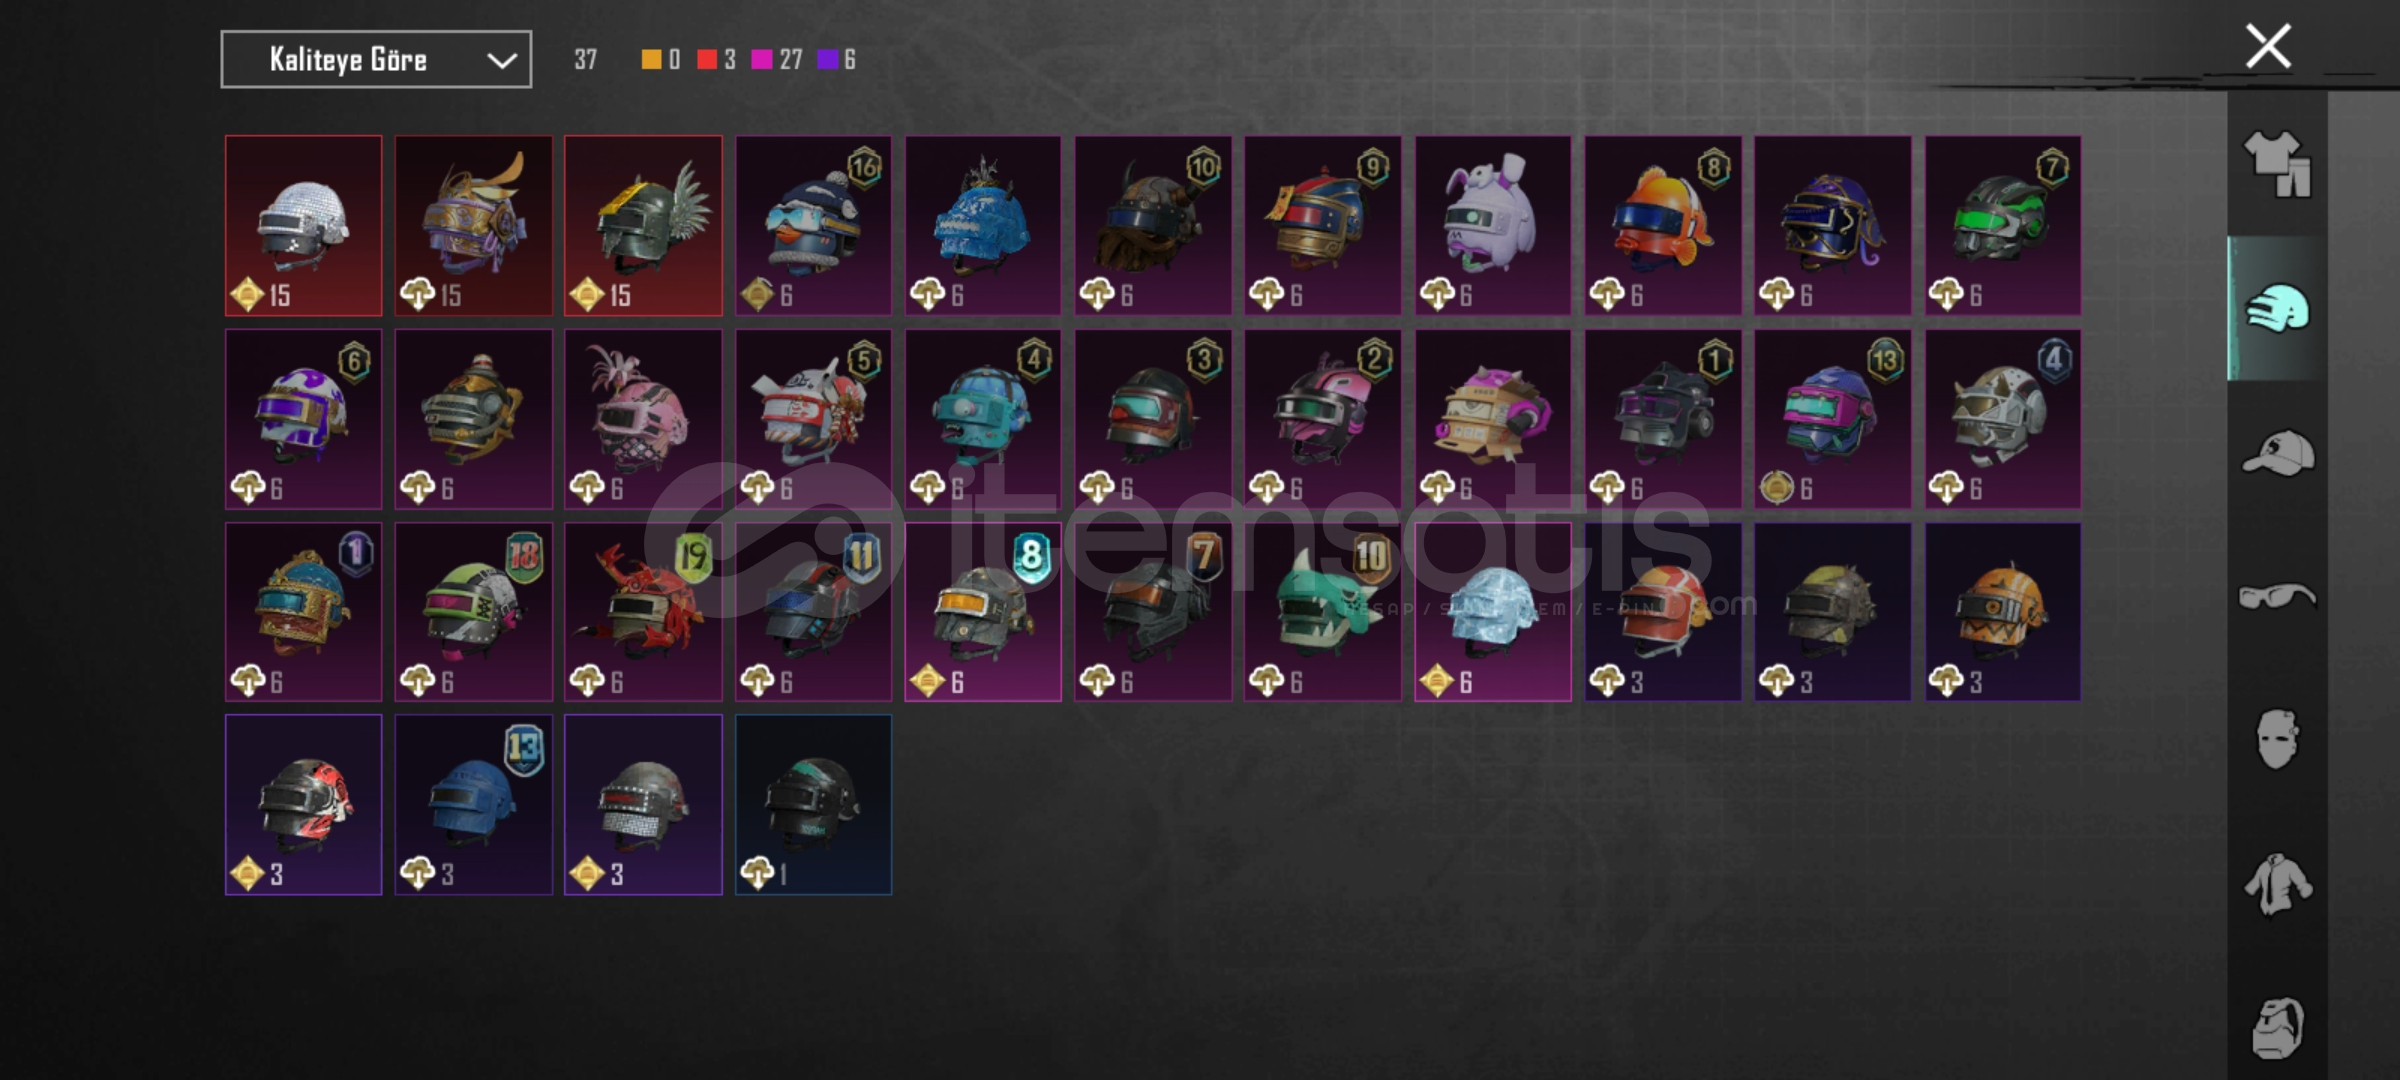Open the outfits clothing category icon

click(2277, 164)
